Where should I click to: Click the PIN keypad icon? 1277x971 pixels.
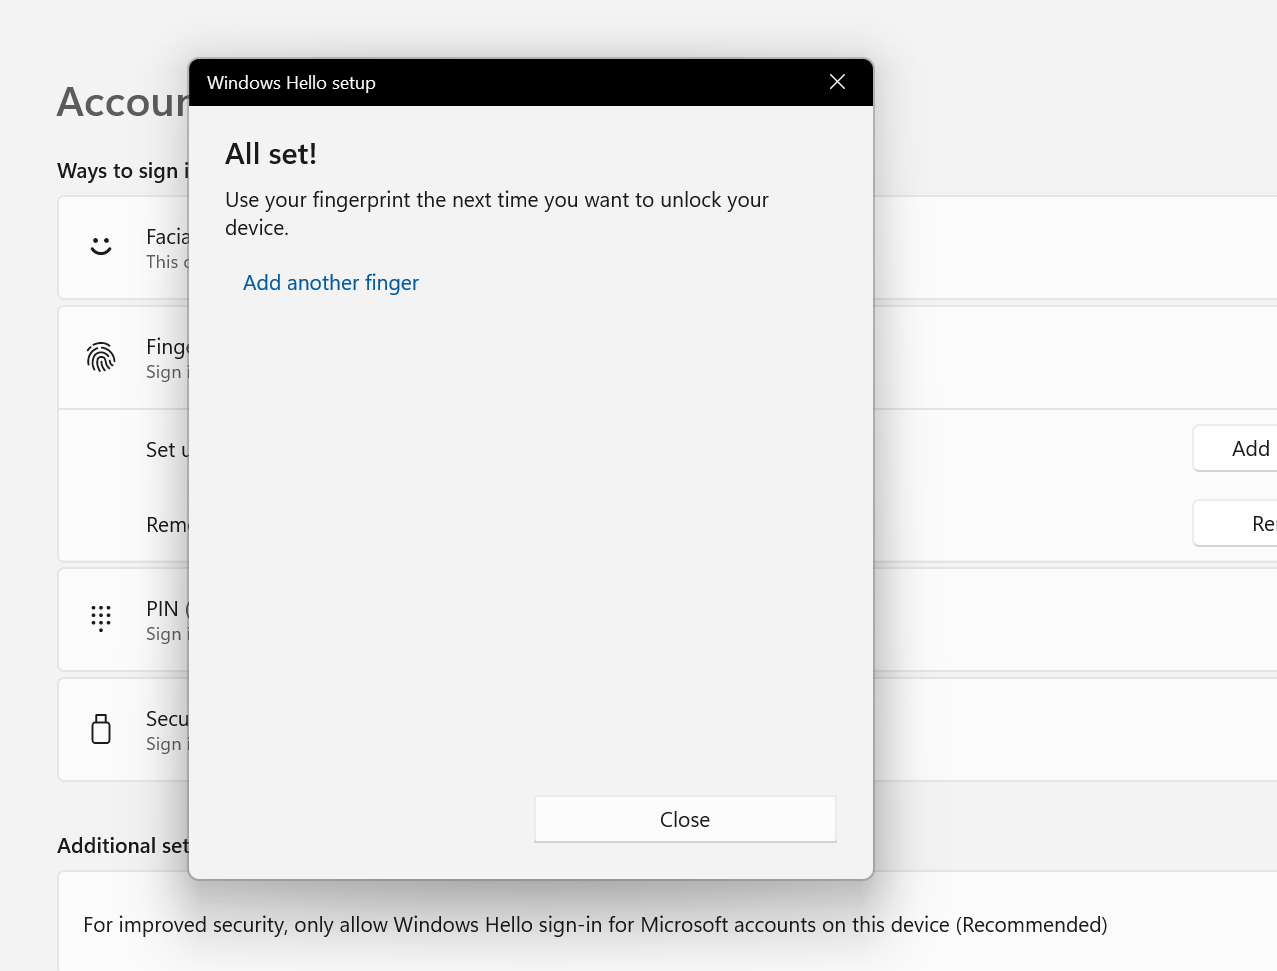pyautogui.click(x=101, y=618)
